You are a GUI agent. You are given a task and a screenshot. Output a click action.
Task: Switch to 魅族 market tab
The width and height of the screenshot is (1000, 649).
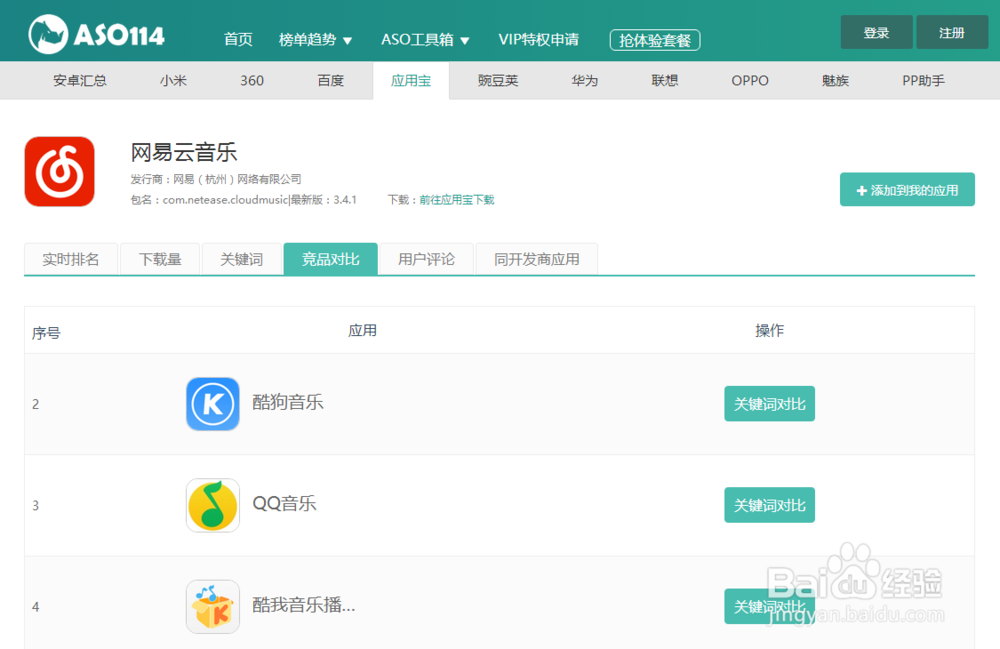pyautogui.click(x=835, y=80)
